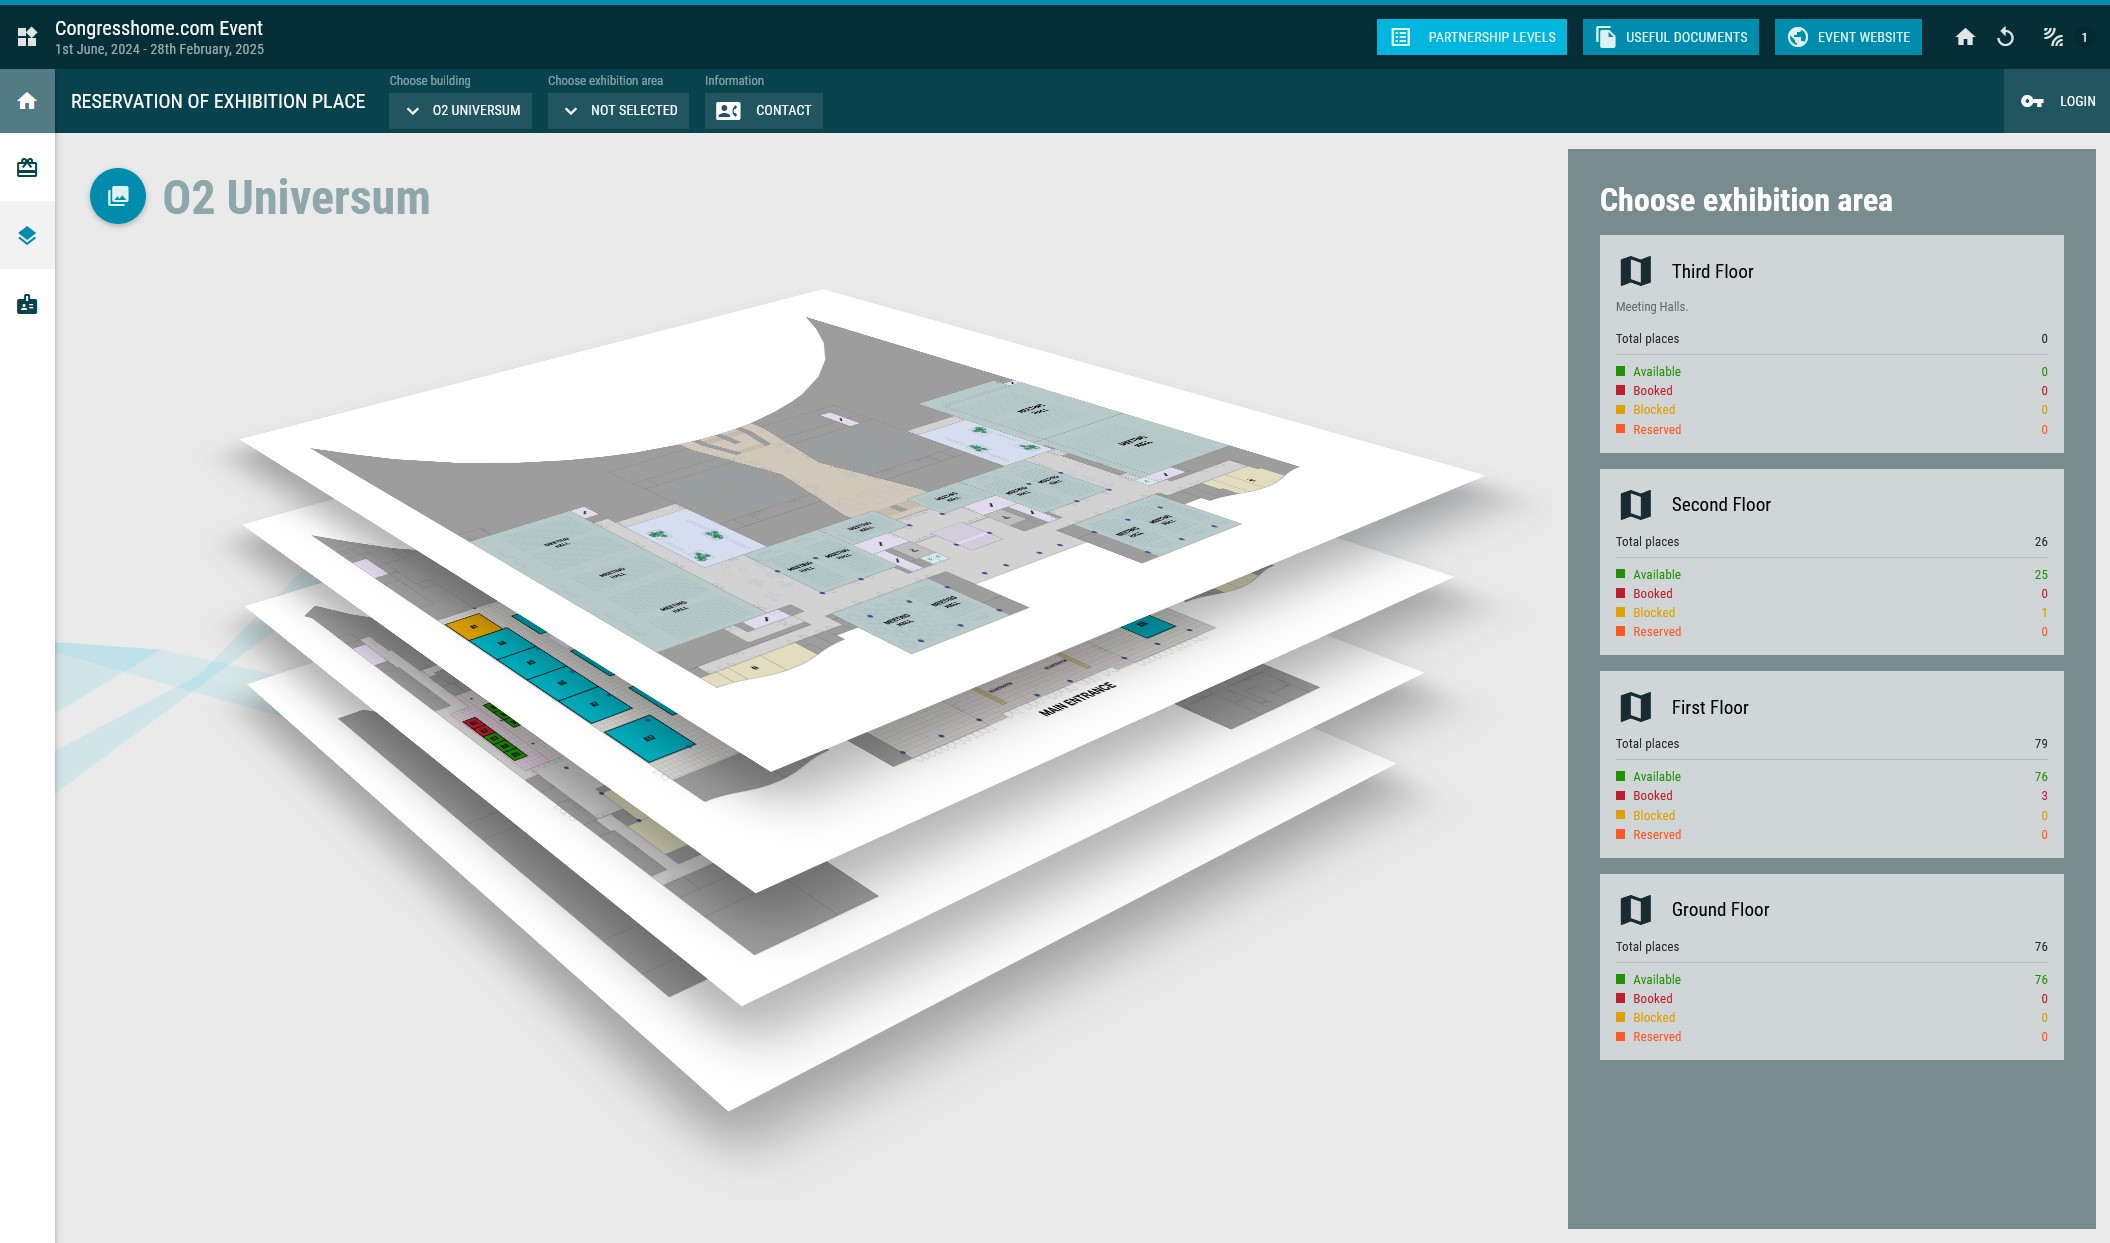Viewport: 2110px width, 1243px height.
Task: Select the Second Floor card title
Action: pos(1721,505)
